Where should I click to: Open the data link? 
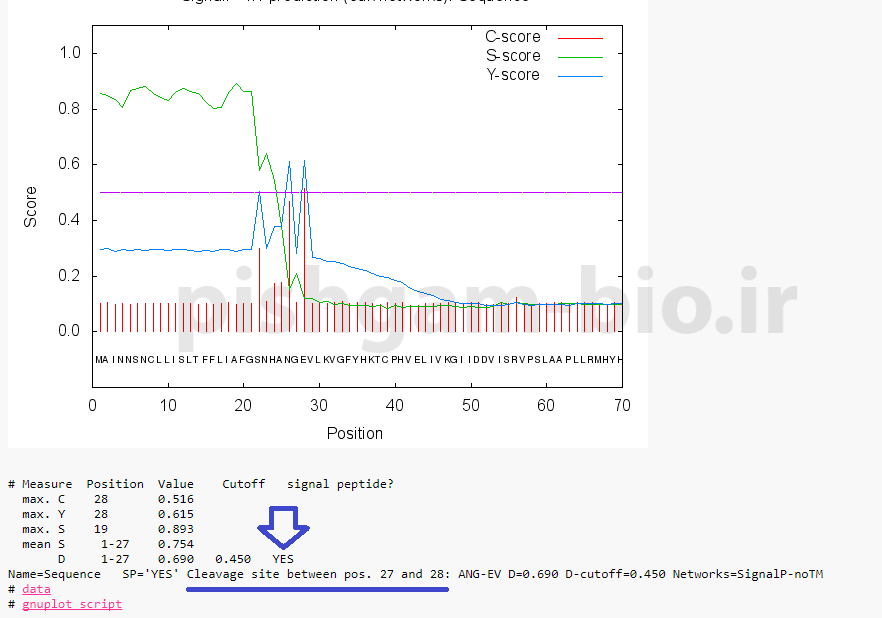36,590
